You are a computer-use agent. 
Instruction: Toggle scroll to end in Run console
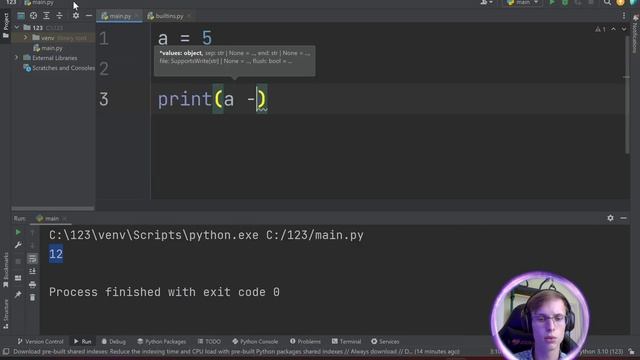click(32, 271)
